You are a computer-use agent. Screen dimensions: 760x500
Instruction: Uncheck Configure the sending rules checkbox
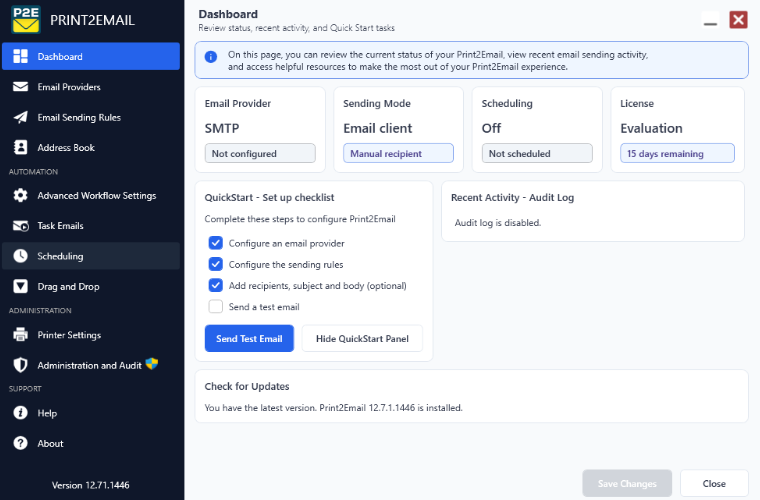click(216, 264)
